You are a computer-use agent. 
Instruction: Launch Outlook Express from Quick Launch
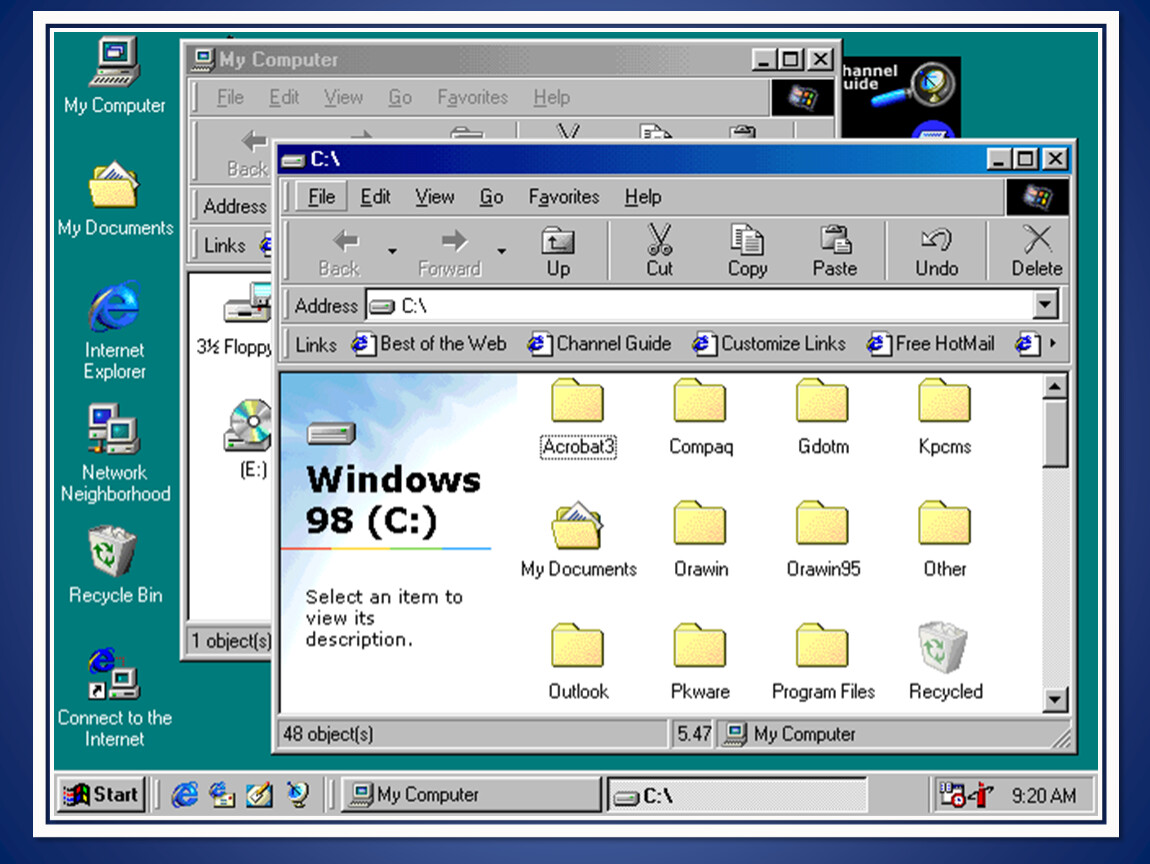(x=222, y=794)
